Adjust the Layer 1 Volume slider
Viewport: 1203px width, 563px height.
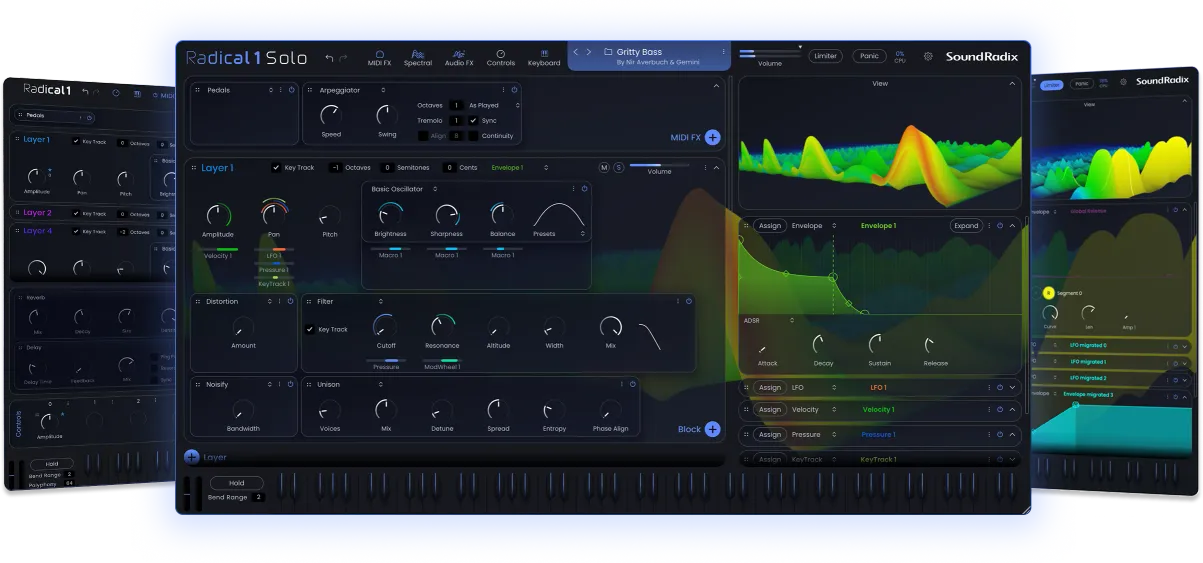659,165
